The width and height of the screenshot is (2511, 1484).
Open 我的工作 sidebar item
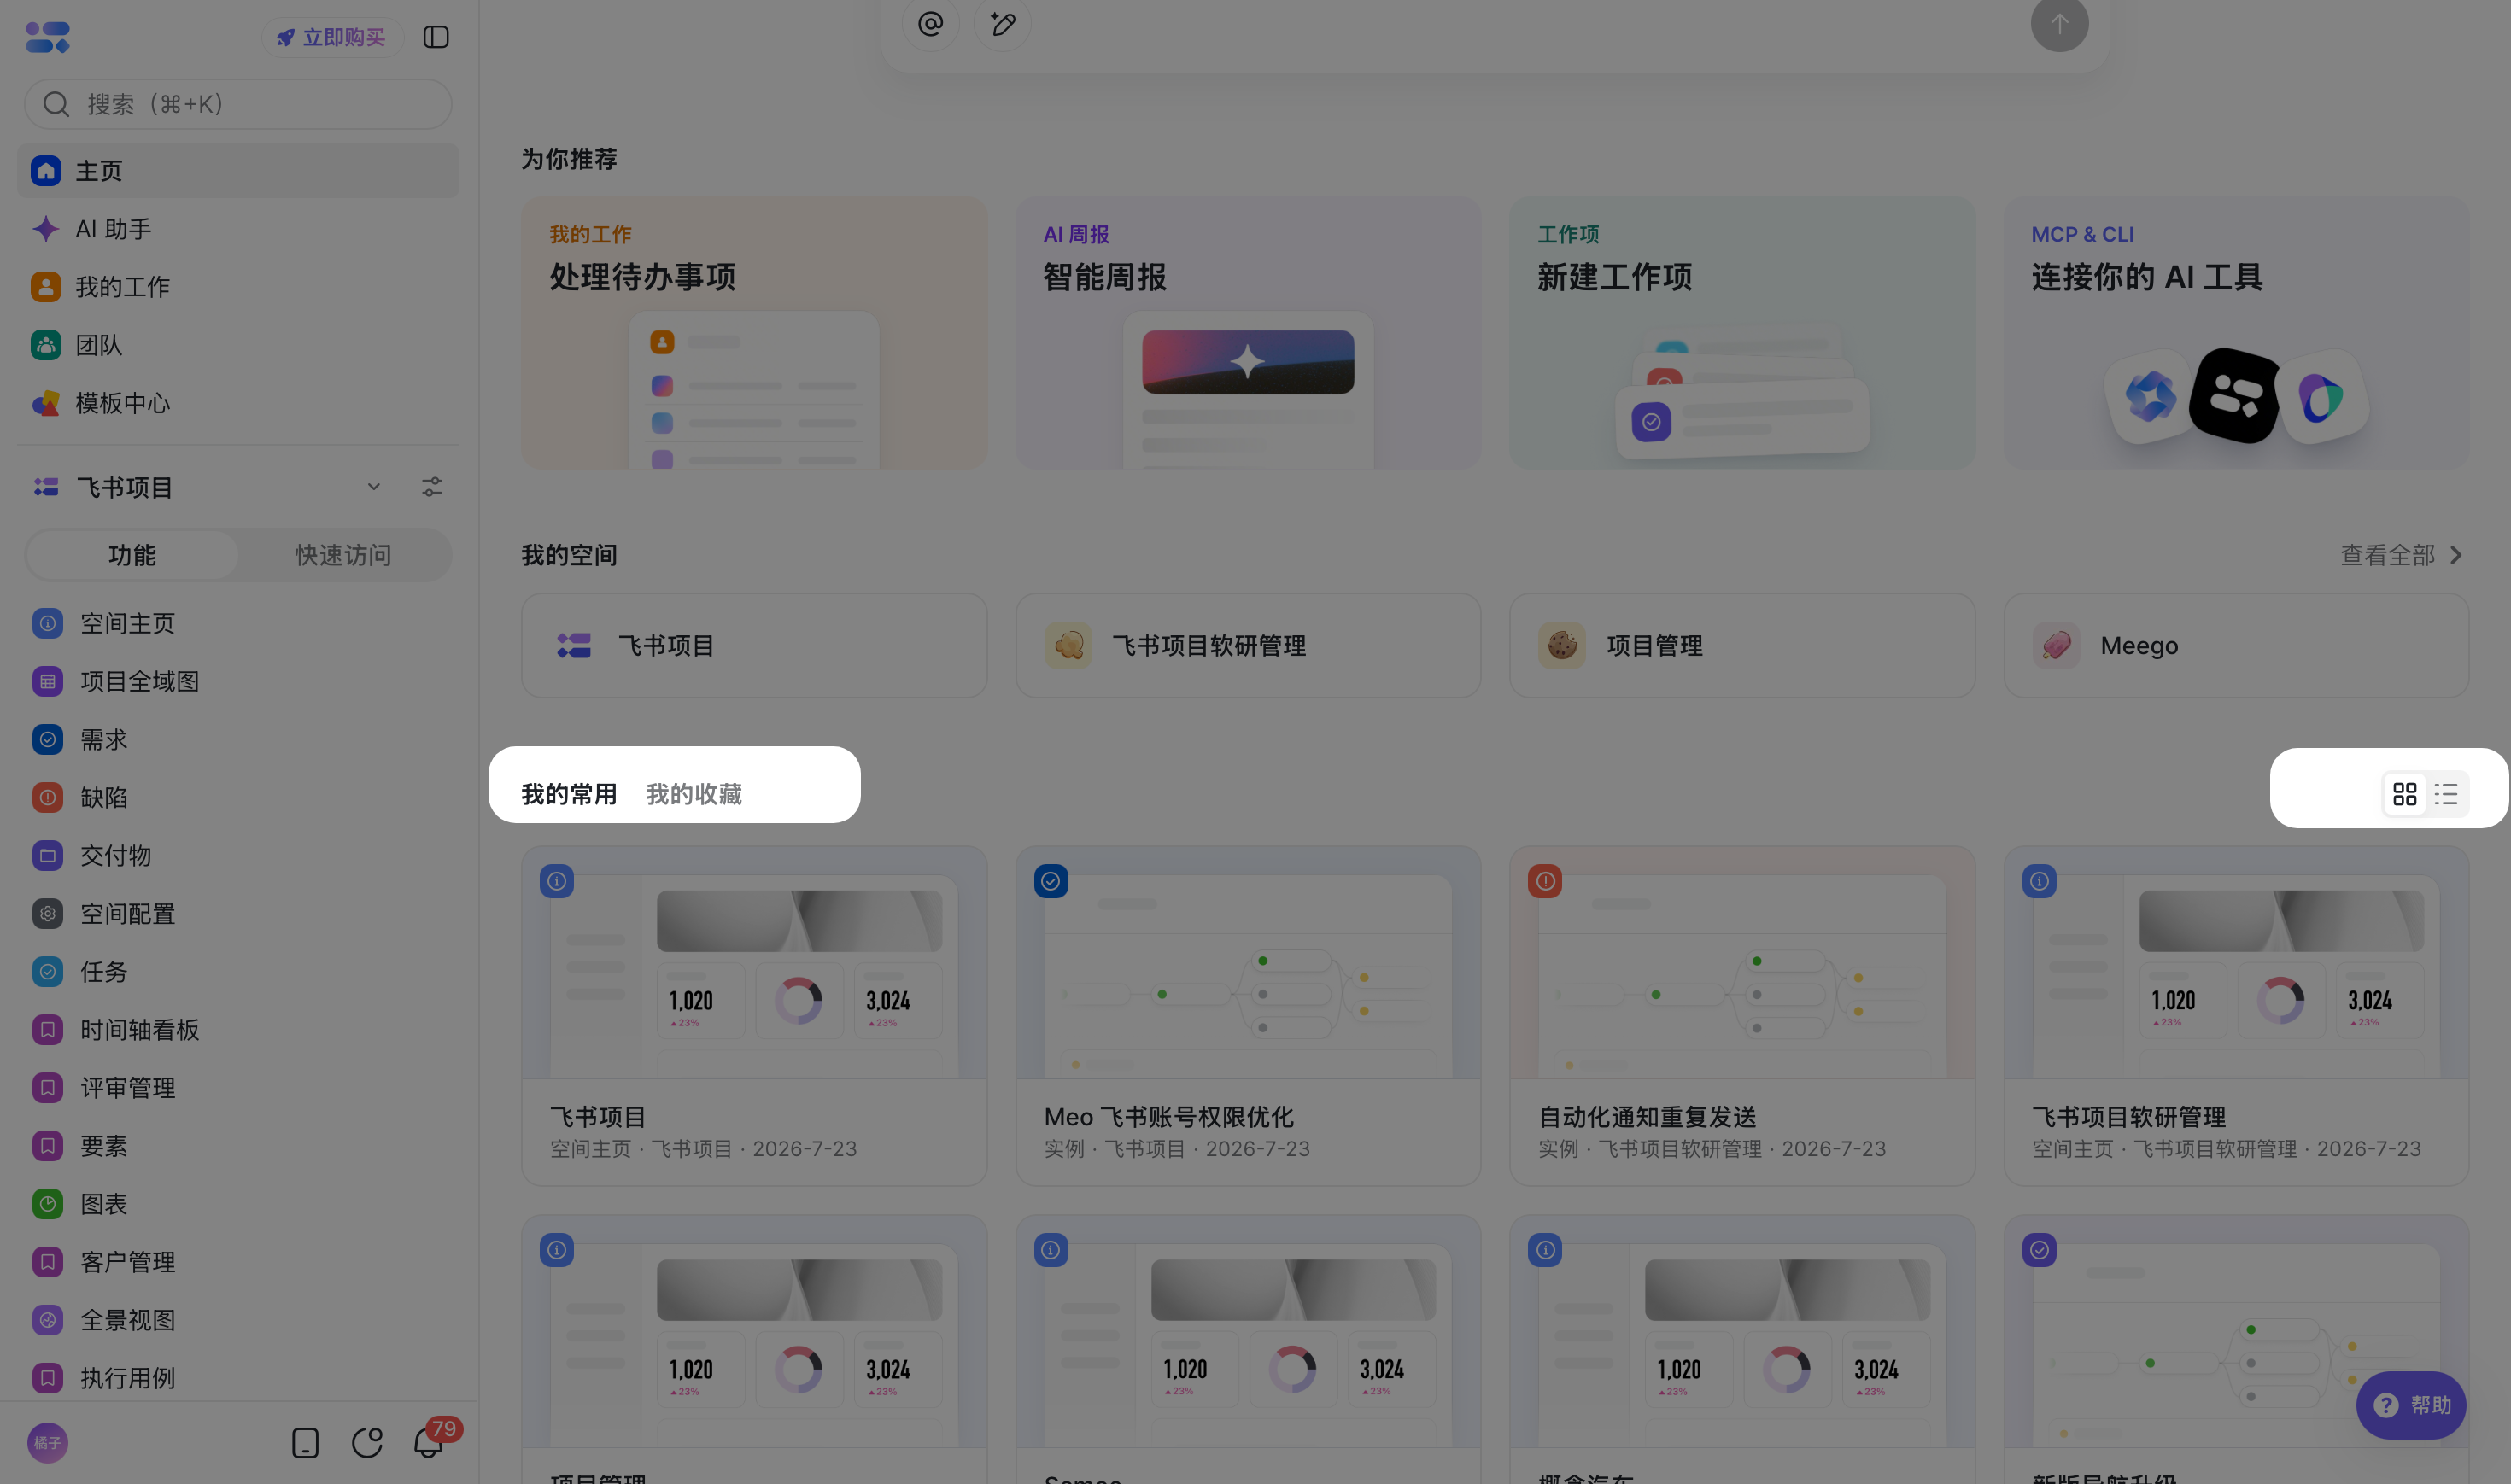tap(238, 287)
